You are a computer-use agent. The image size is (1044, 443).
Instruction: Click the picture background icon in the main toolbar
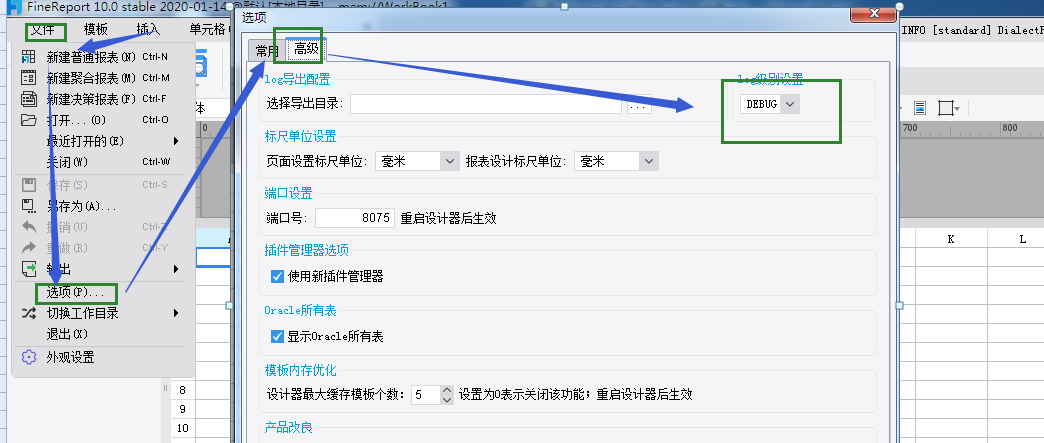coord(920,108)
